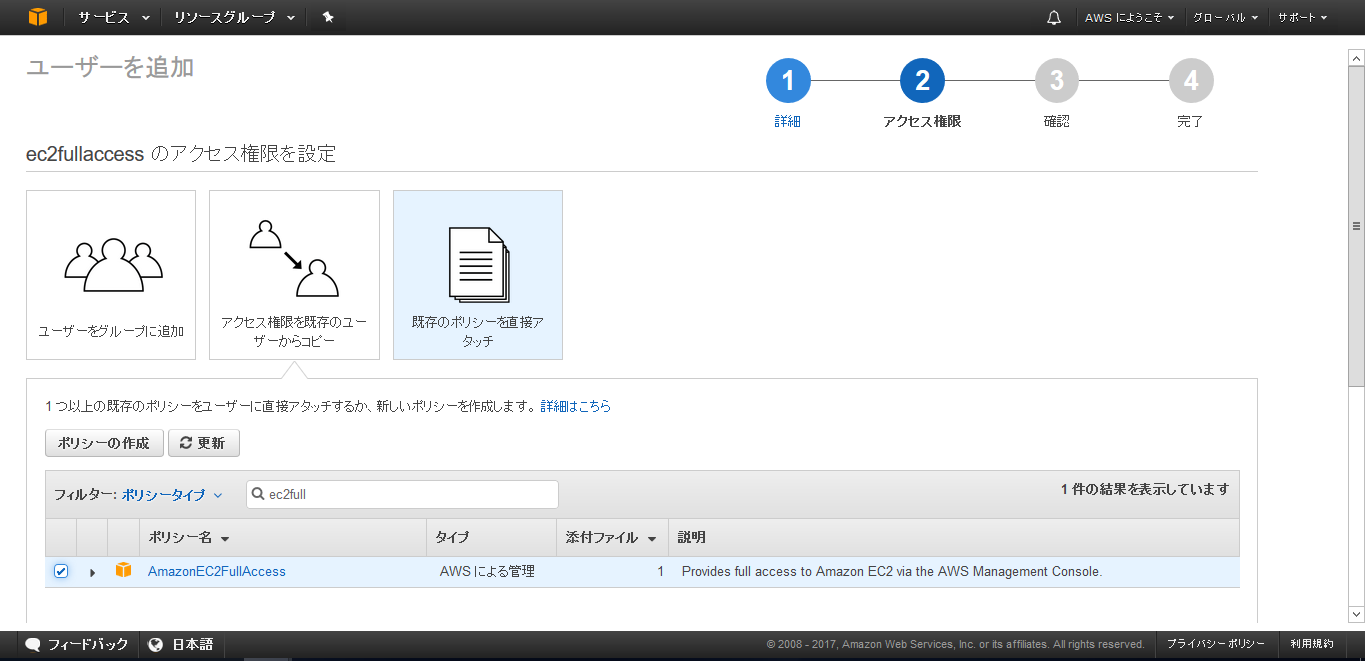Choose the copy permissions from existing user card
The width and height of the screenshot is (1365, 661).
coord(294,275)
